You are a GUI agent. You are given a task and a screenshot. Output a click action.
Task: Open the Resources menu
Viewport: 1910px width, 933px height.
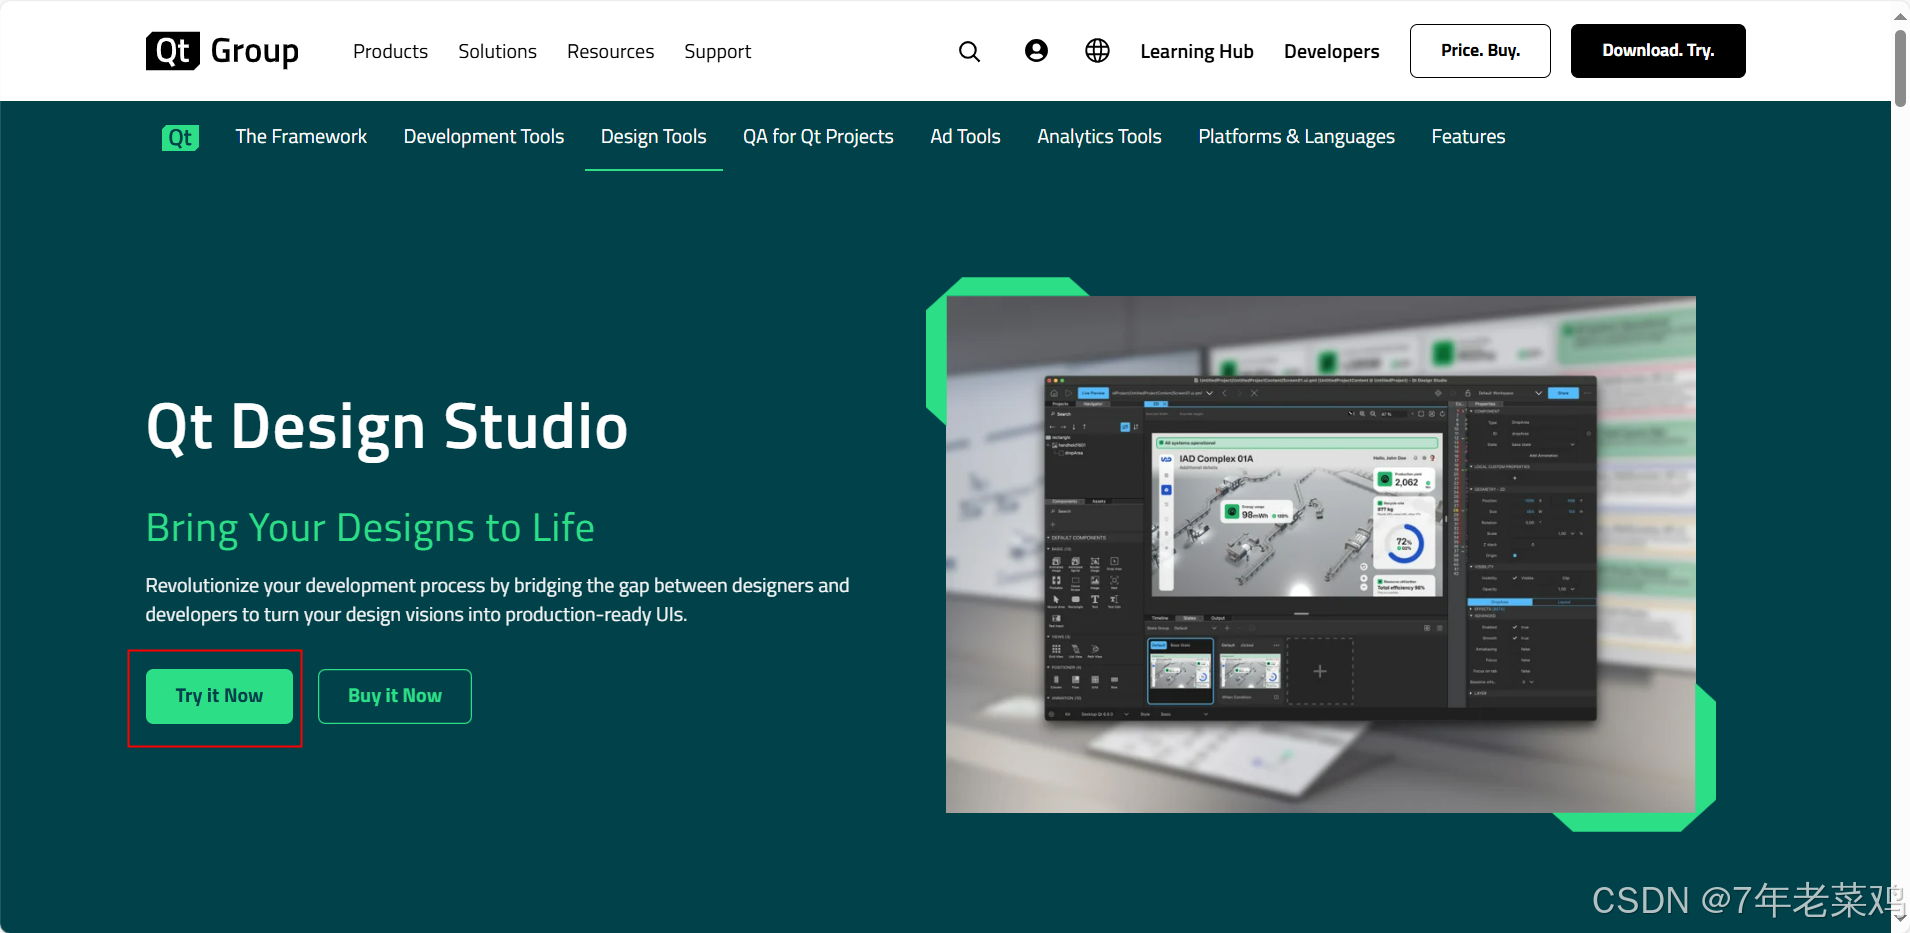click(610, 51)
